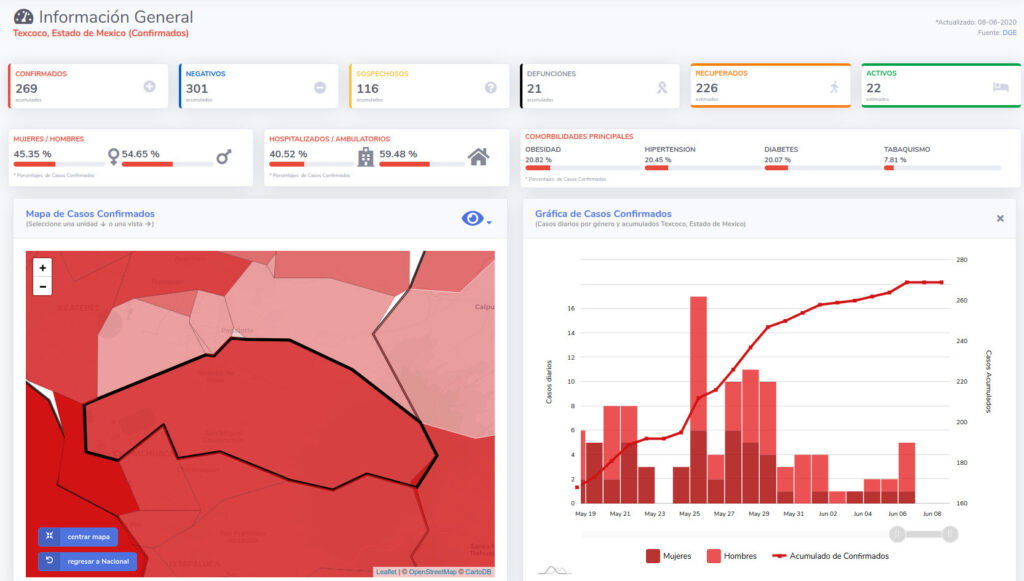
Task: Click the question mark icon on Sospechosos card
Action: coord(491,87)
